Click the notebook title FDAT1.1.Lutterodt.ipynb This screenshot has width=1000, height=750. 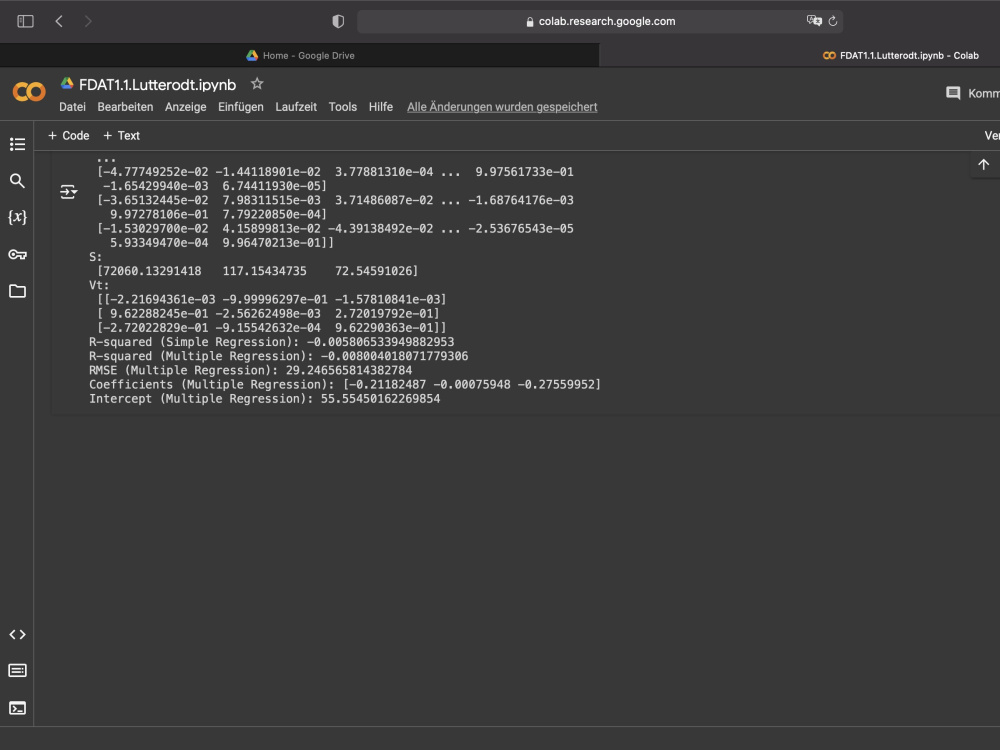point(157,85)
